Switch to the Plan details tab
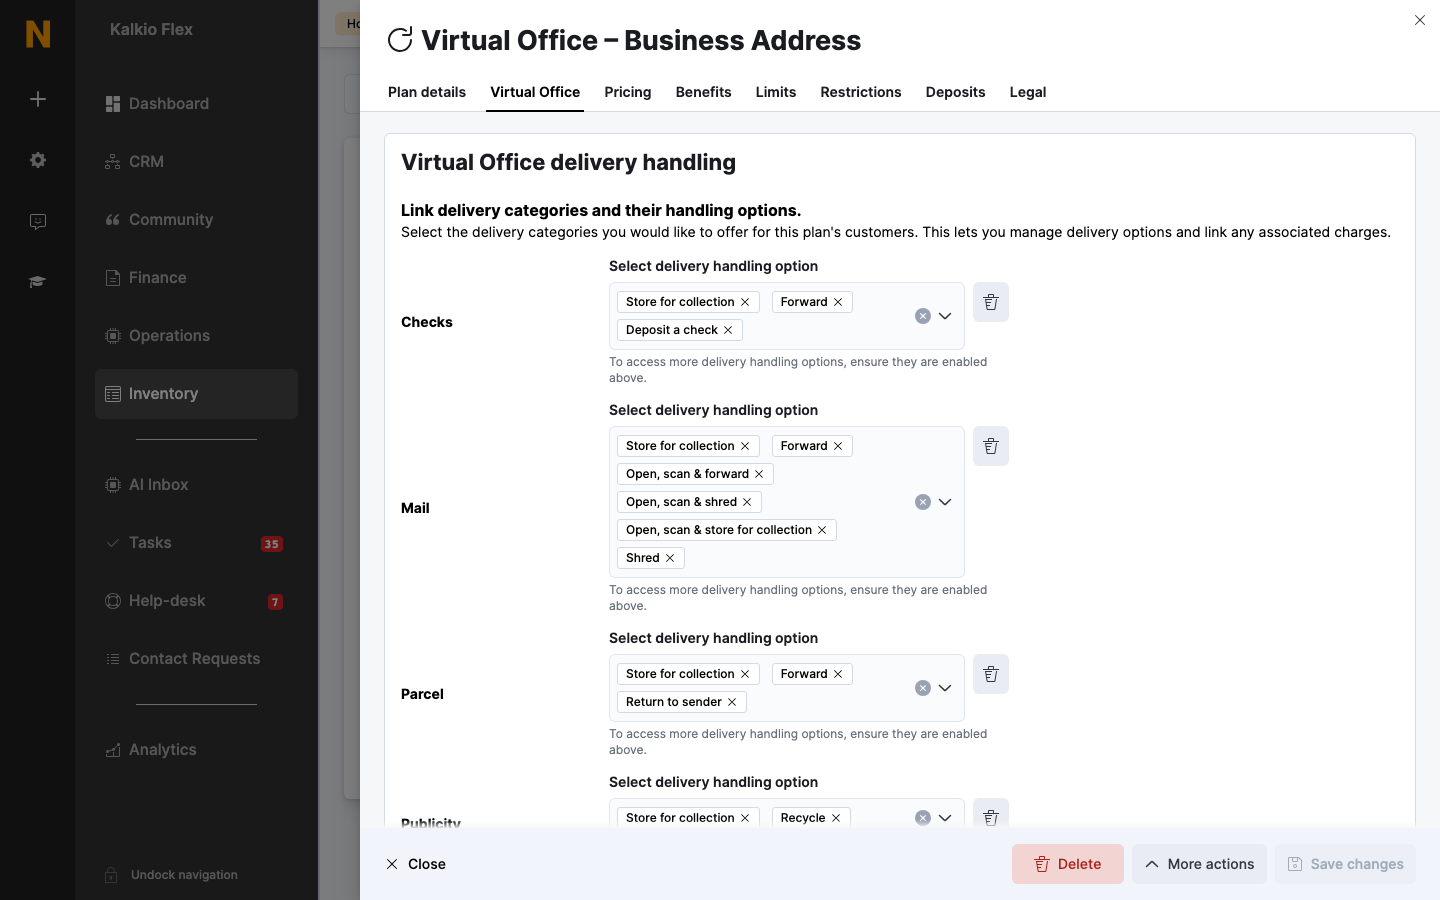The image size is (1440, 900). 427,92
